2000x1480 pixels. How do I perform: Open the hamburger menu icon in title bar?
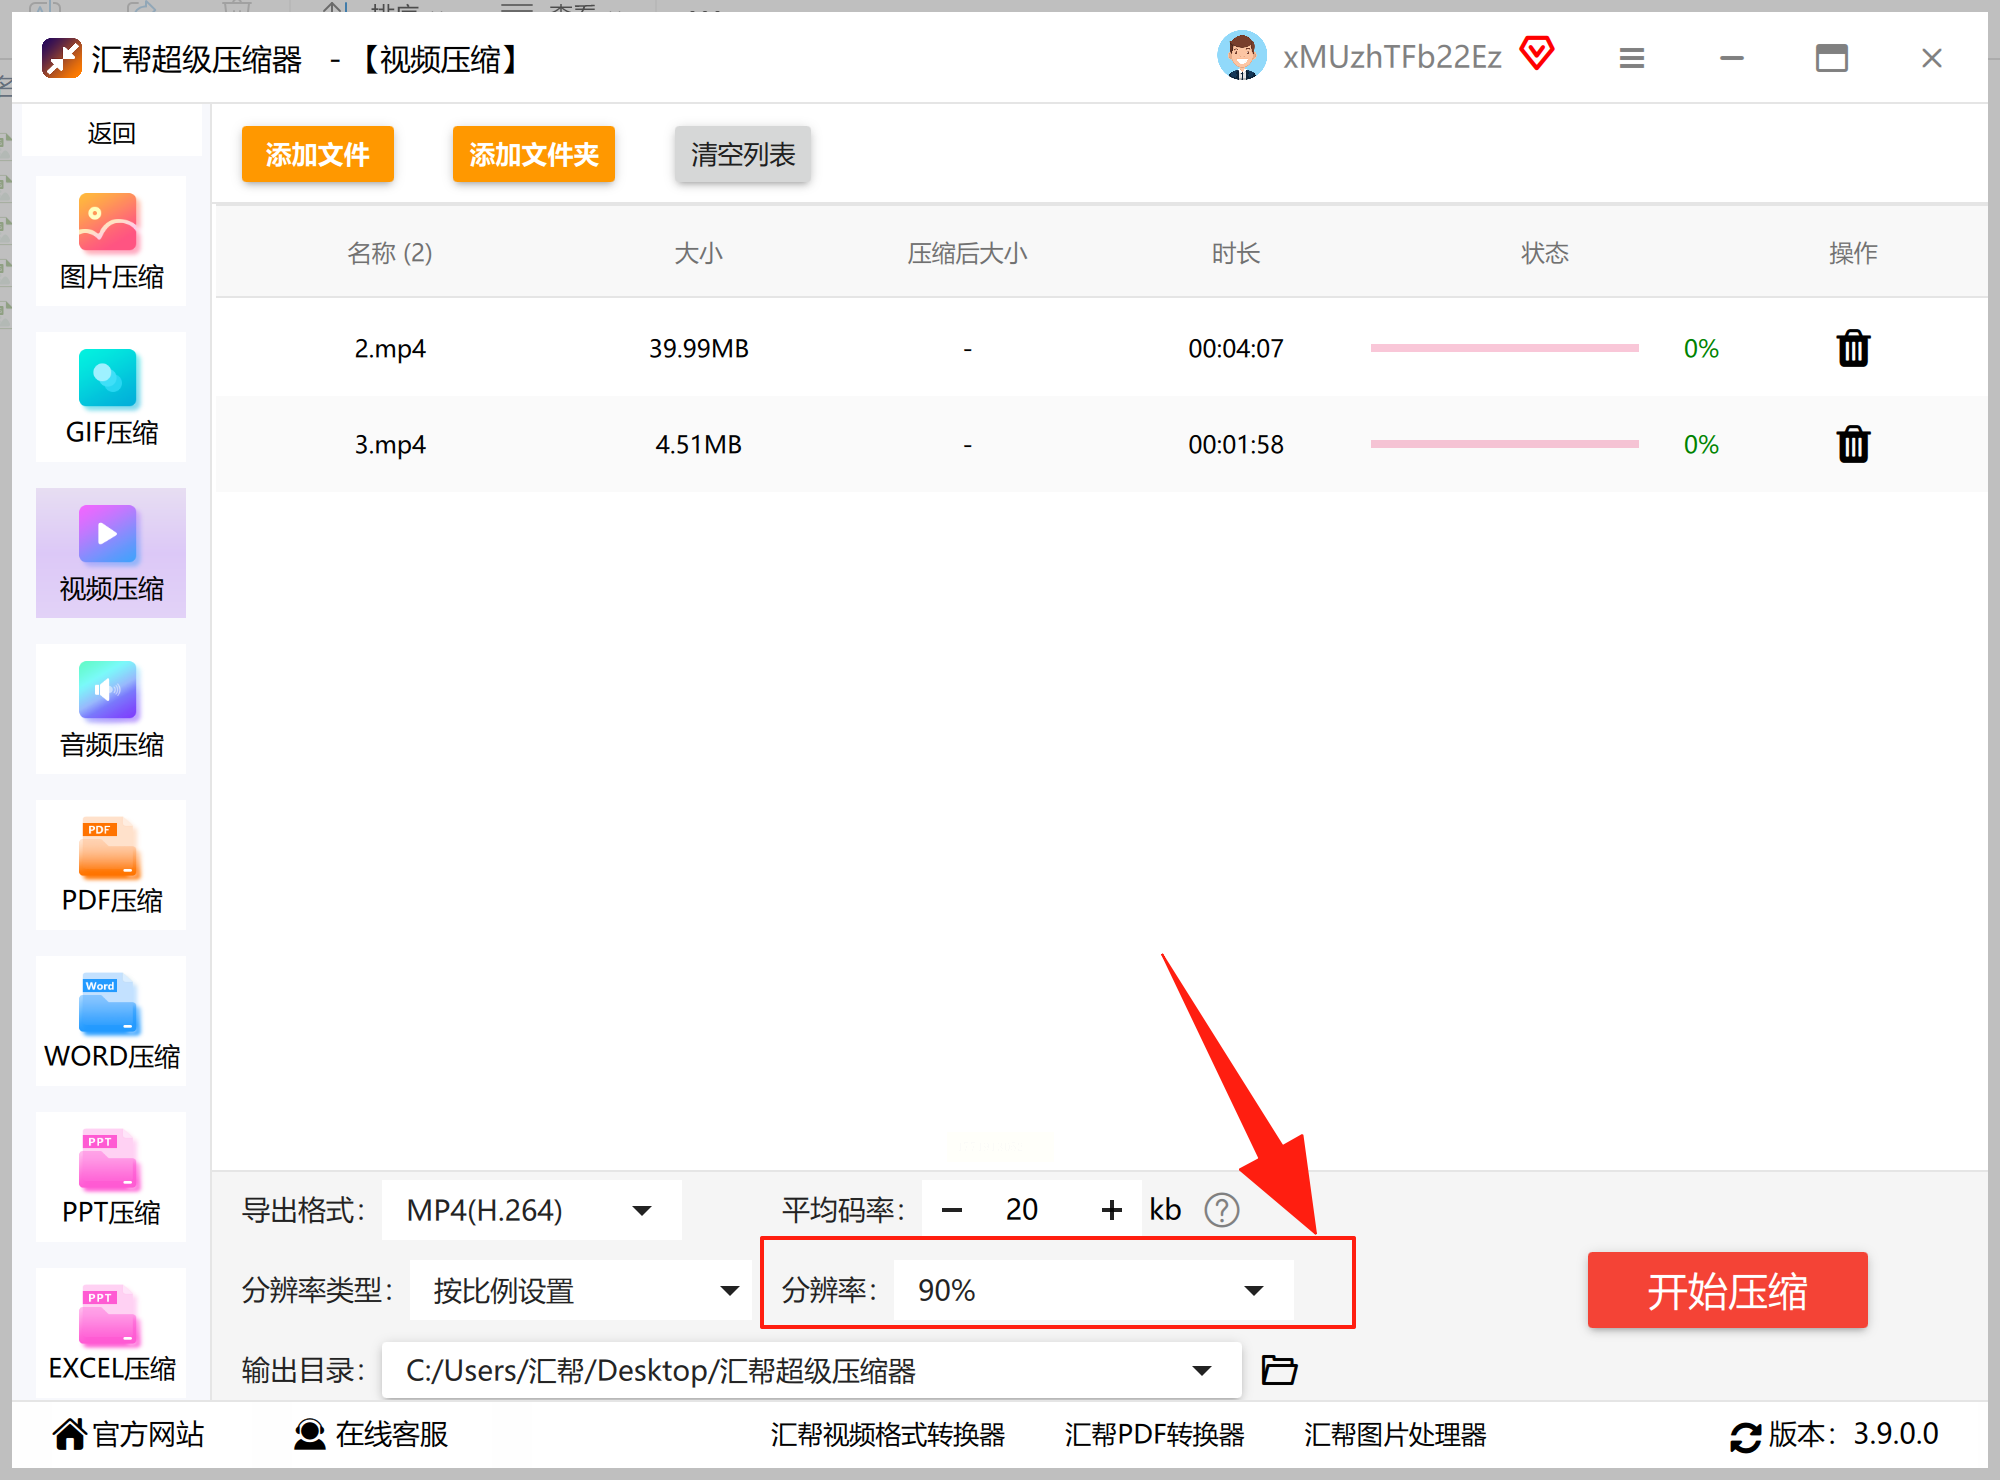(x=1631, y=58)
